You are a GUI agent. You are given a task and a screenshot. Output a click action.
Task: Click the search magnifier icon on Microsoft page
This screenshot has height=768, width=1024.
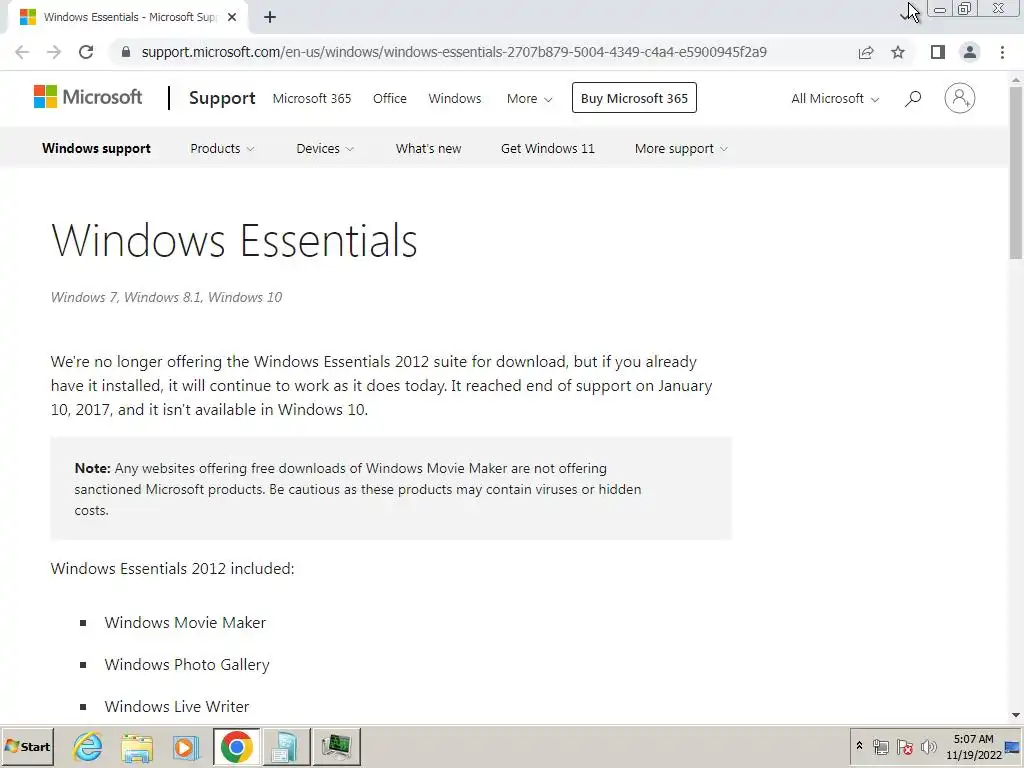[913, 99]
